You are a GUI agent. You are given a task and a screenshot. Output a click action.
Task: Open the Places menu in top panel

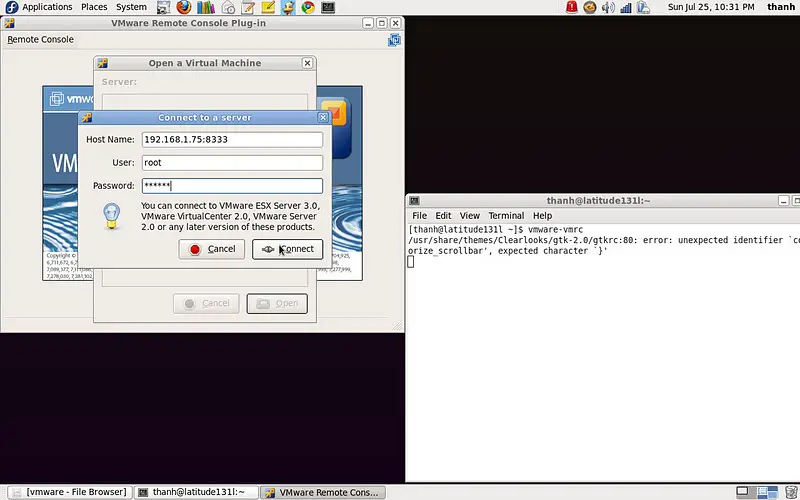tap(94, 7)
